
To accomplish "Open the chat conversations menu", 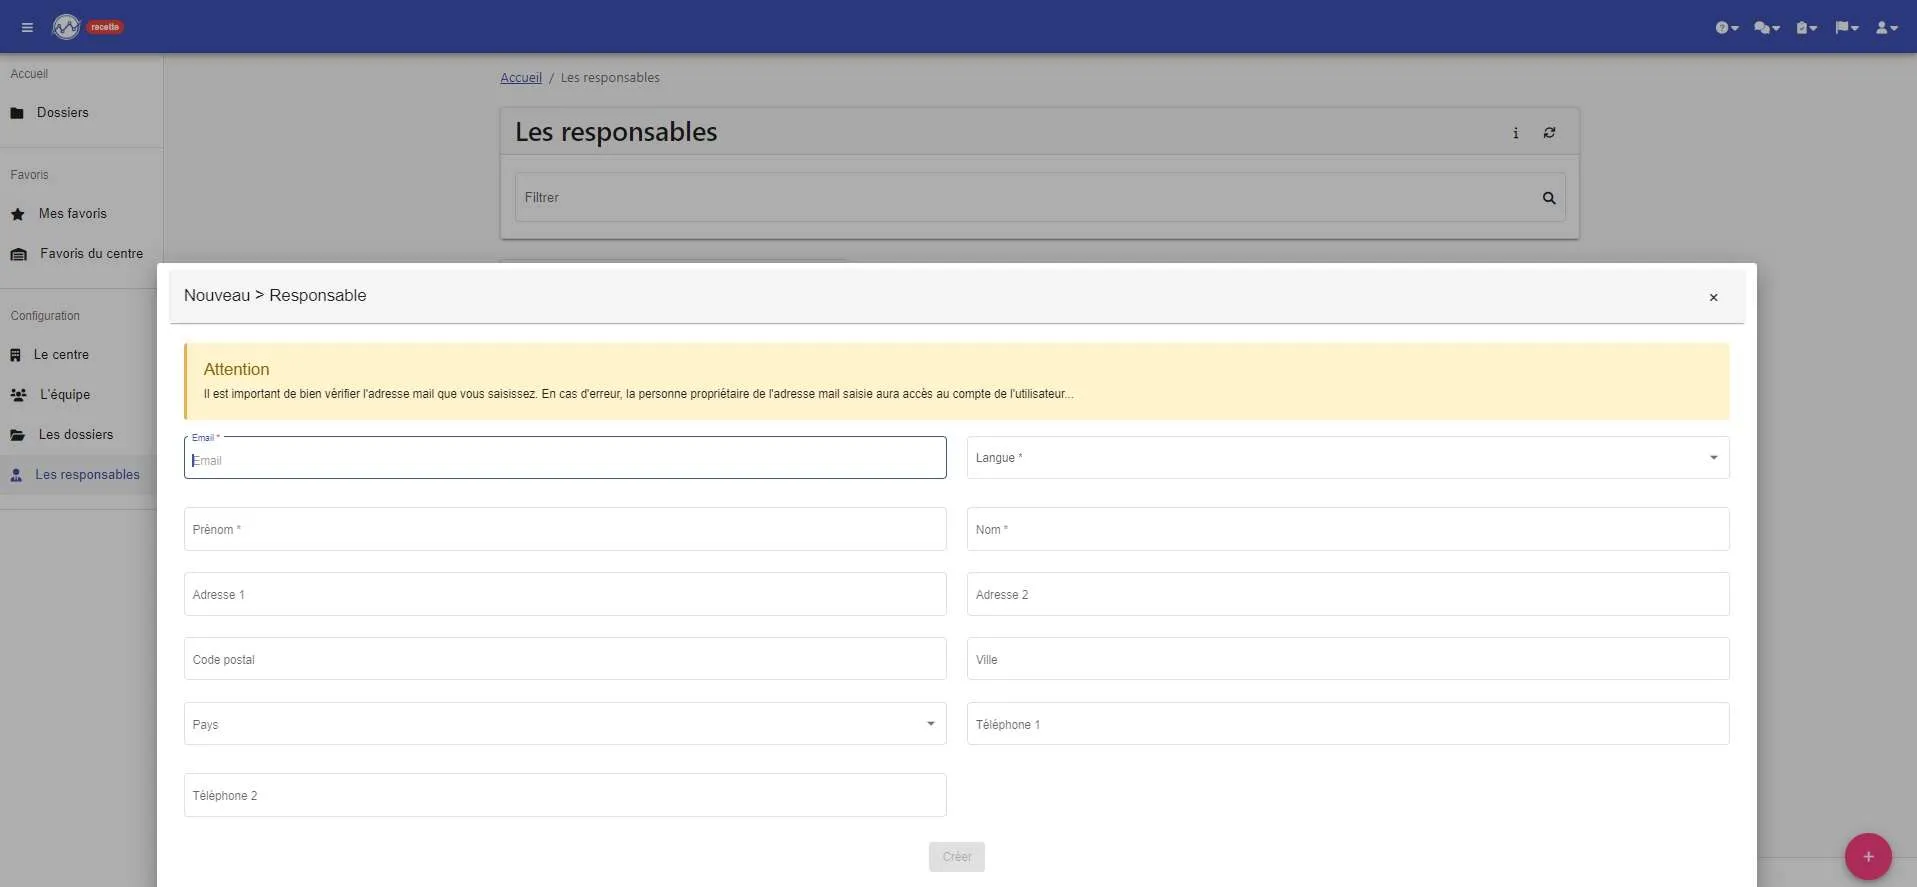I will coord(1767,28).
